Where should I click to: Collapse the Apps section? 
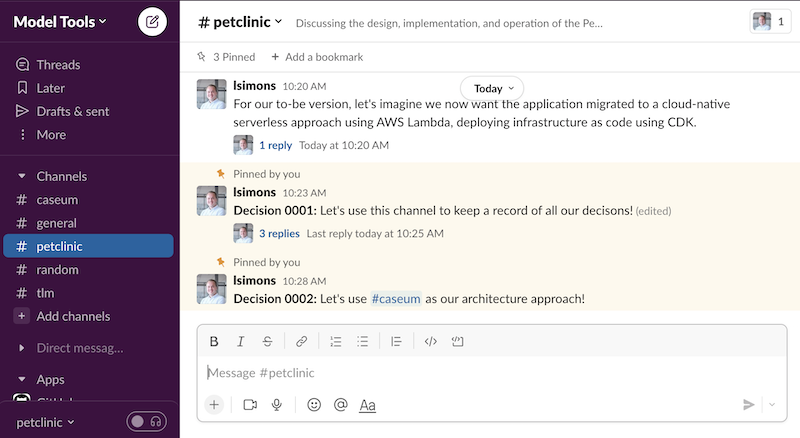(x=21, y=379)
